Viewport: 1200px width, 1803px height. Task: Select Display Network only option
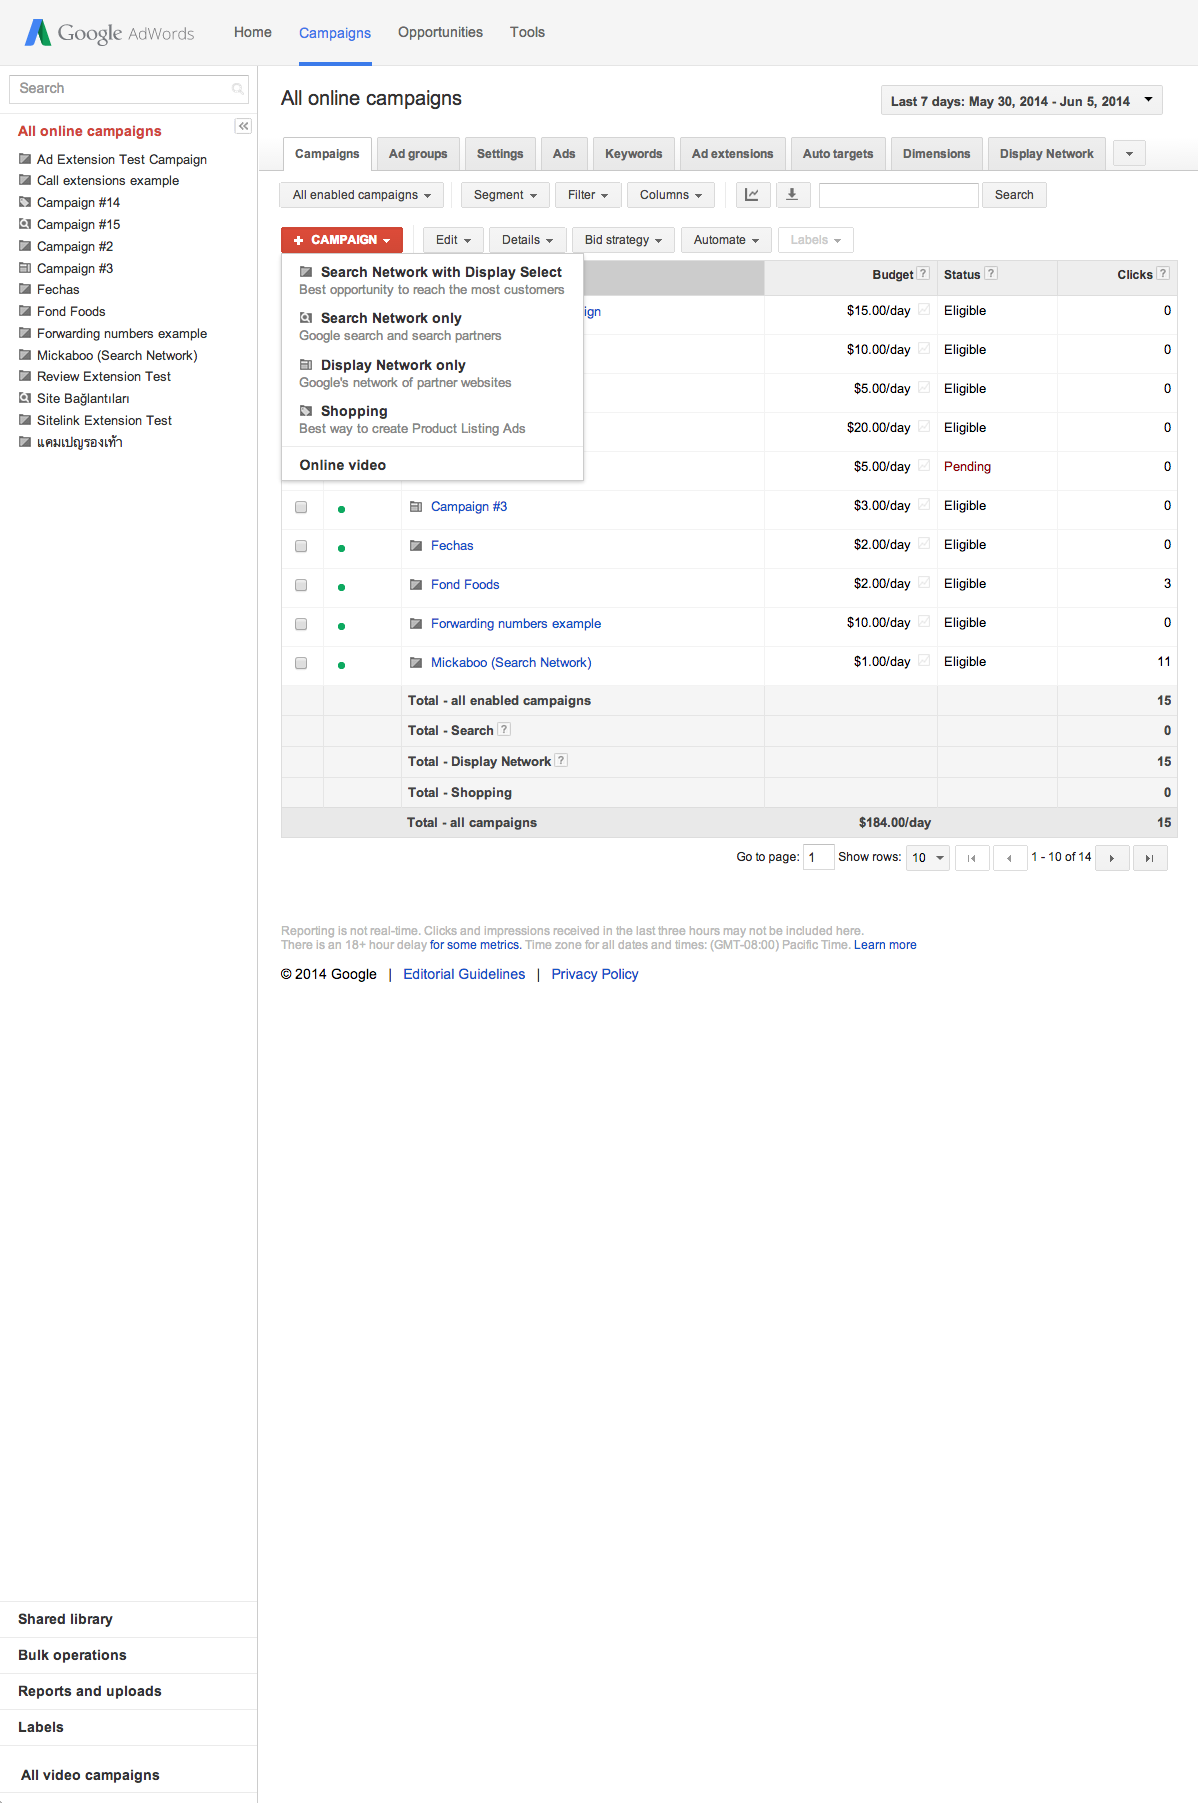(x=432, y=373)
